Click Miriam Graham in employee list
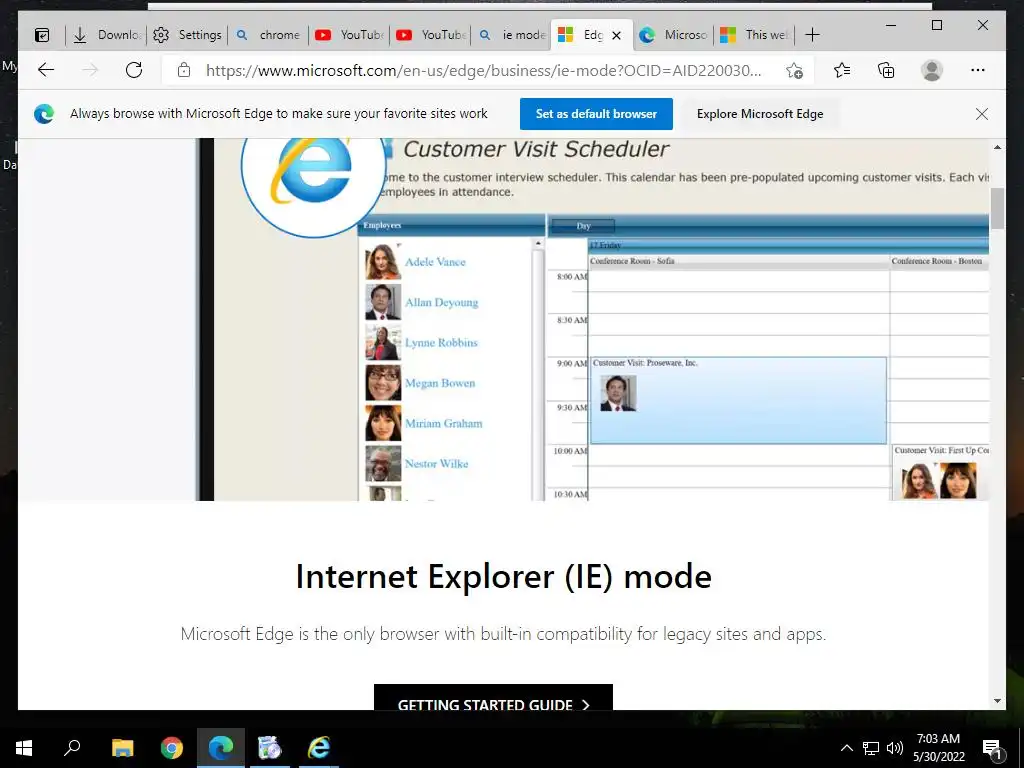 click(443, 424)
